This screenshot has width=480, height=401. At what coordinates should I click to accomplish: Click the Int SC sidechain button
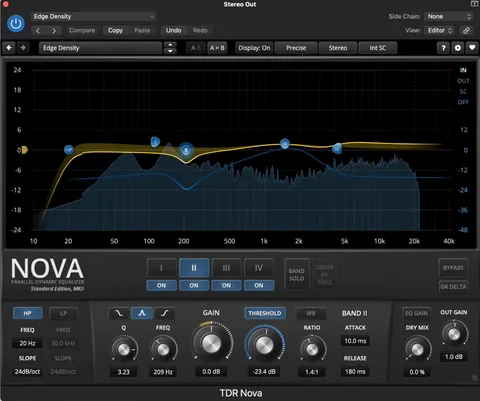pos(378,48)
